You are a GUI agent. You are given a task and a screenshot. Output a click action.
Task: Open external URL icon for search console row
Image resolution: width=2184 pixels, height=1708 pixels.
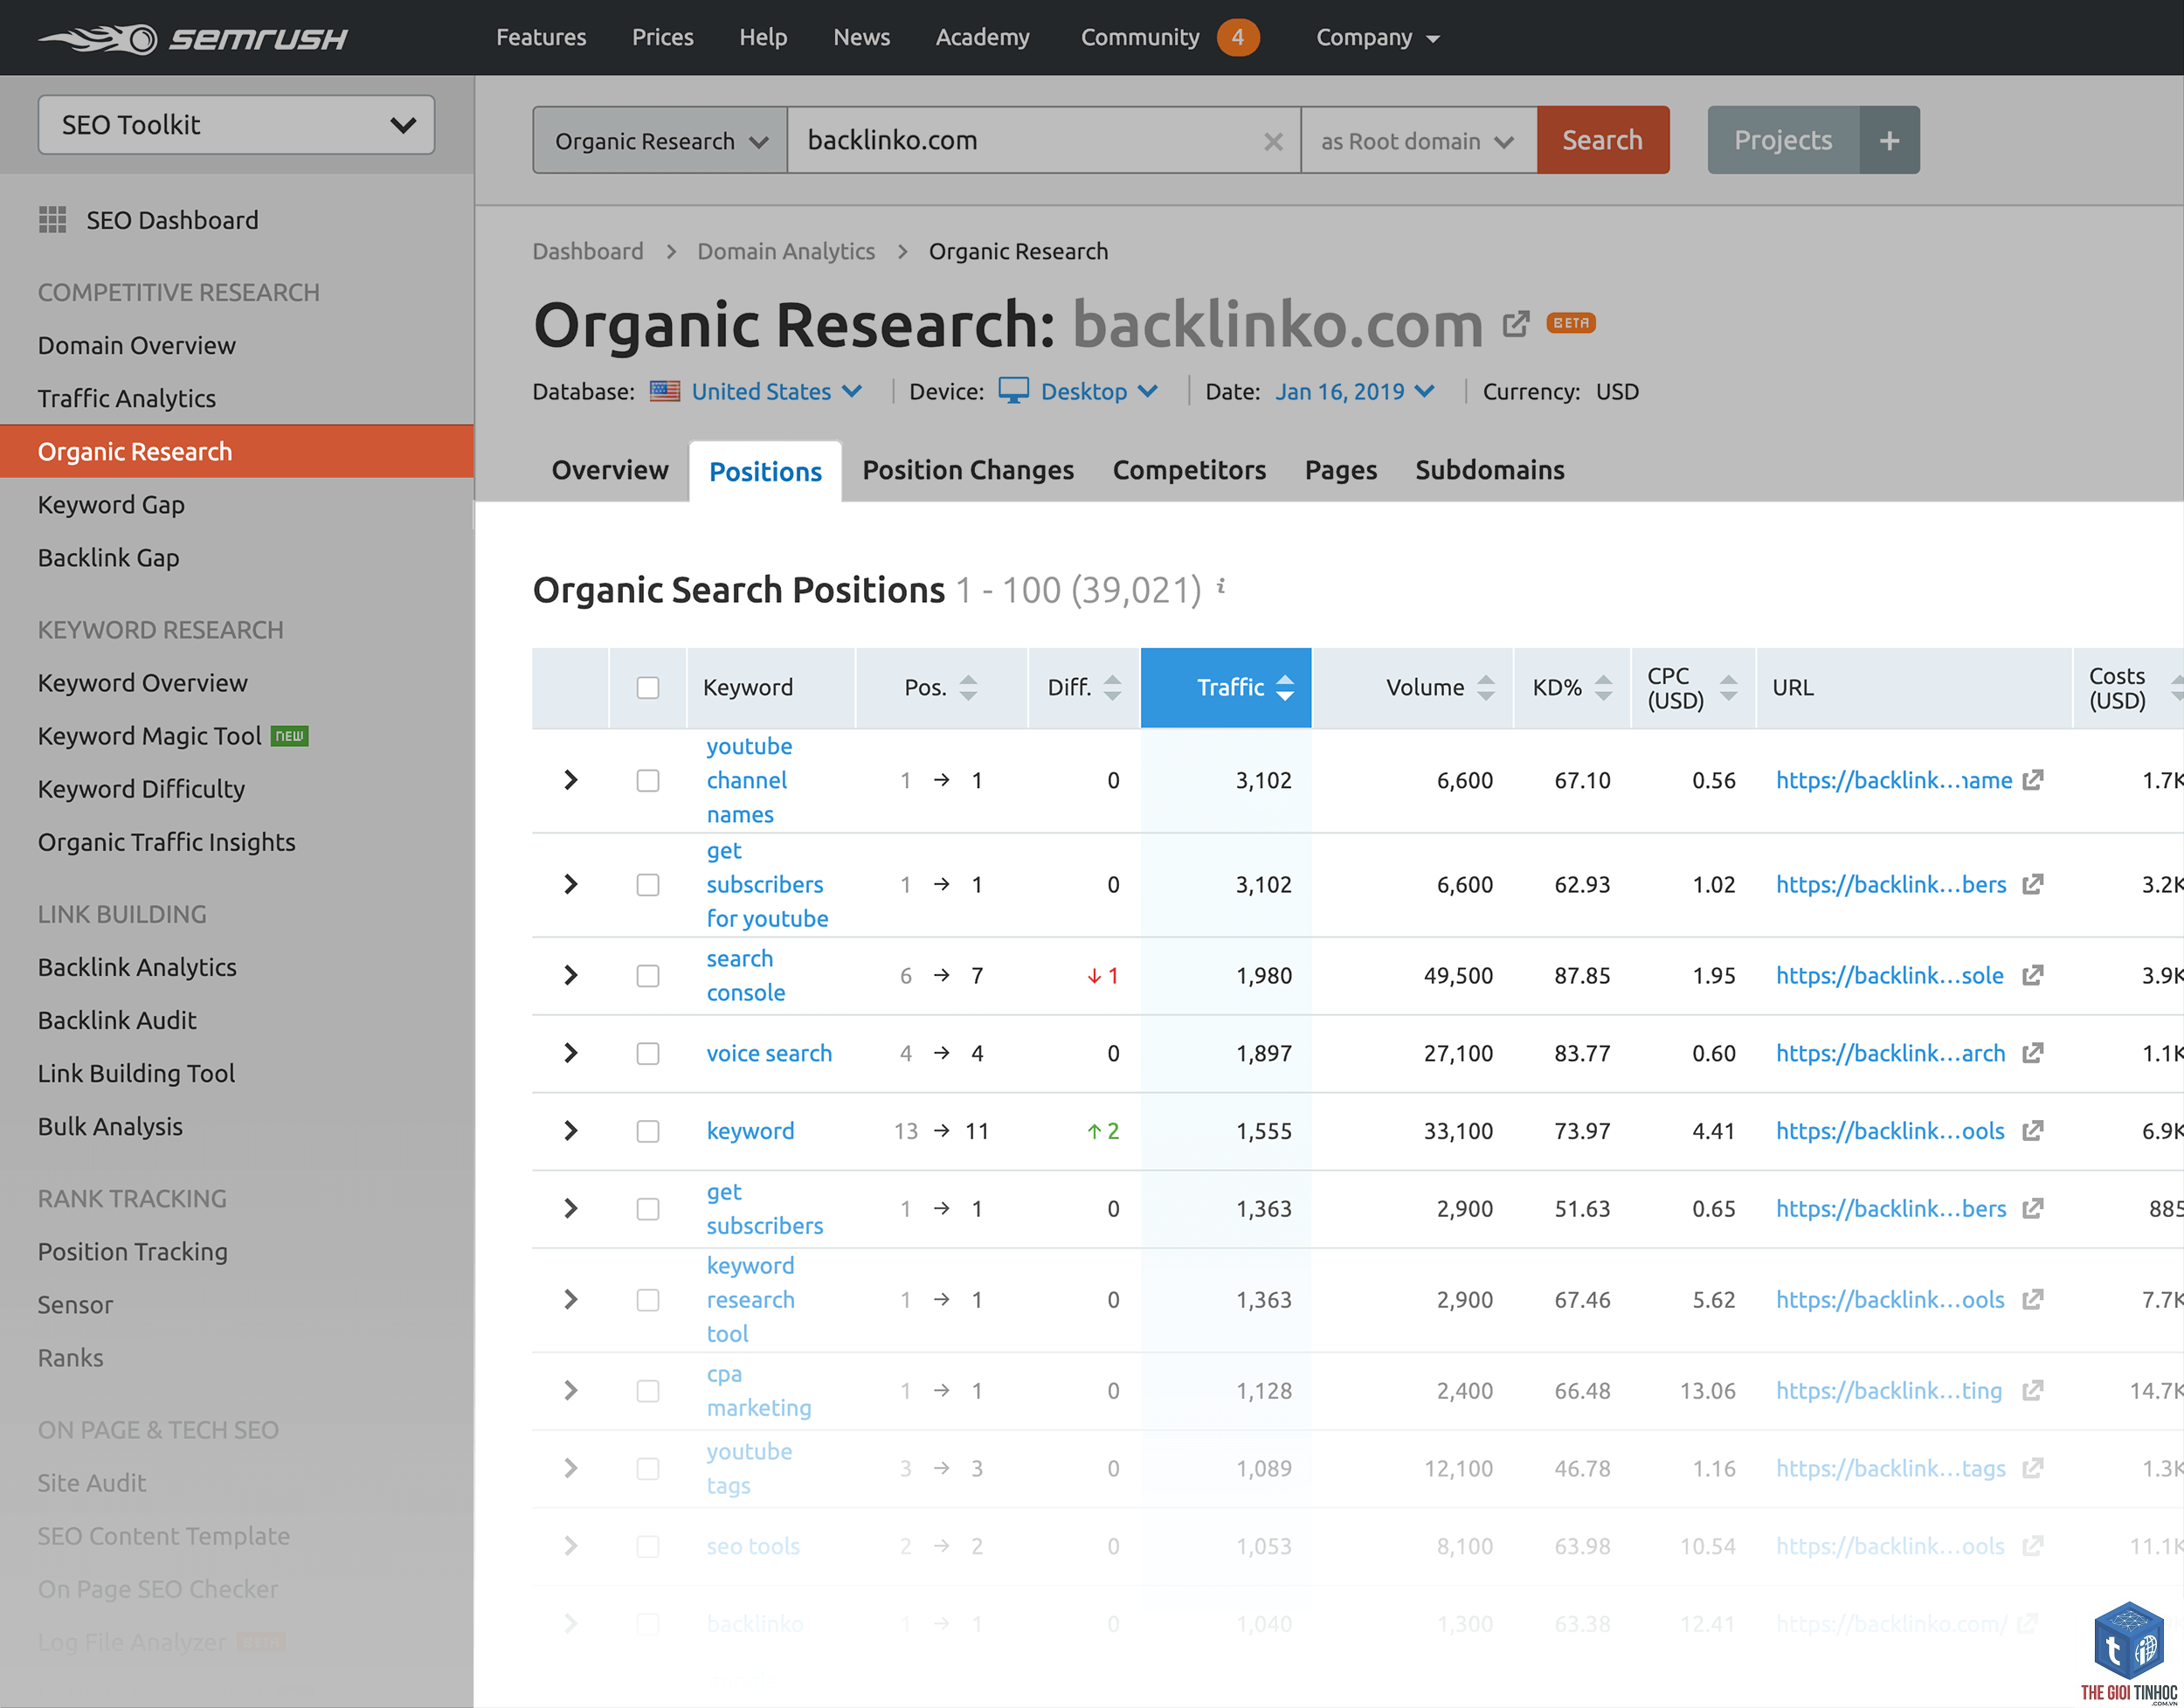(x=2032, y=975)
